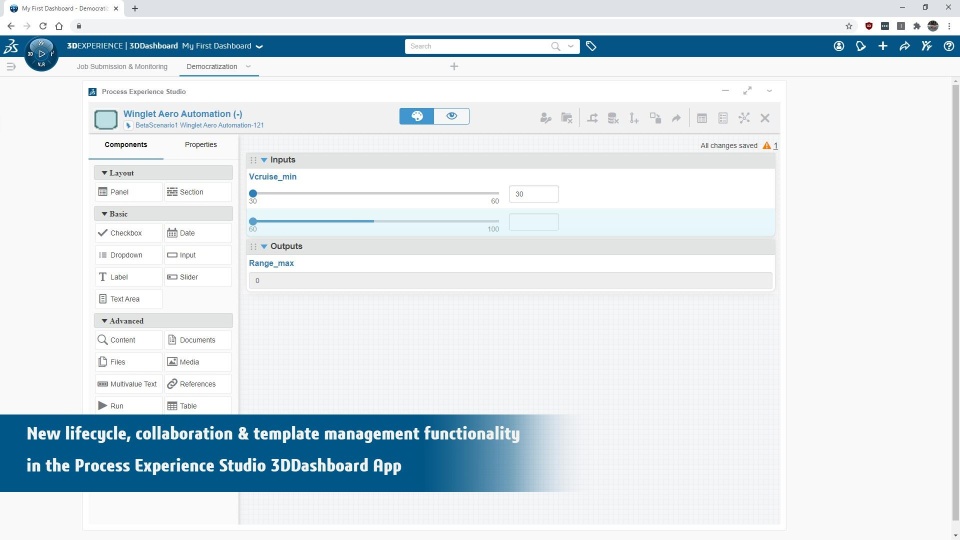Collapse the Inputs section triangle

264,160
